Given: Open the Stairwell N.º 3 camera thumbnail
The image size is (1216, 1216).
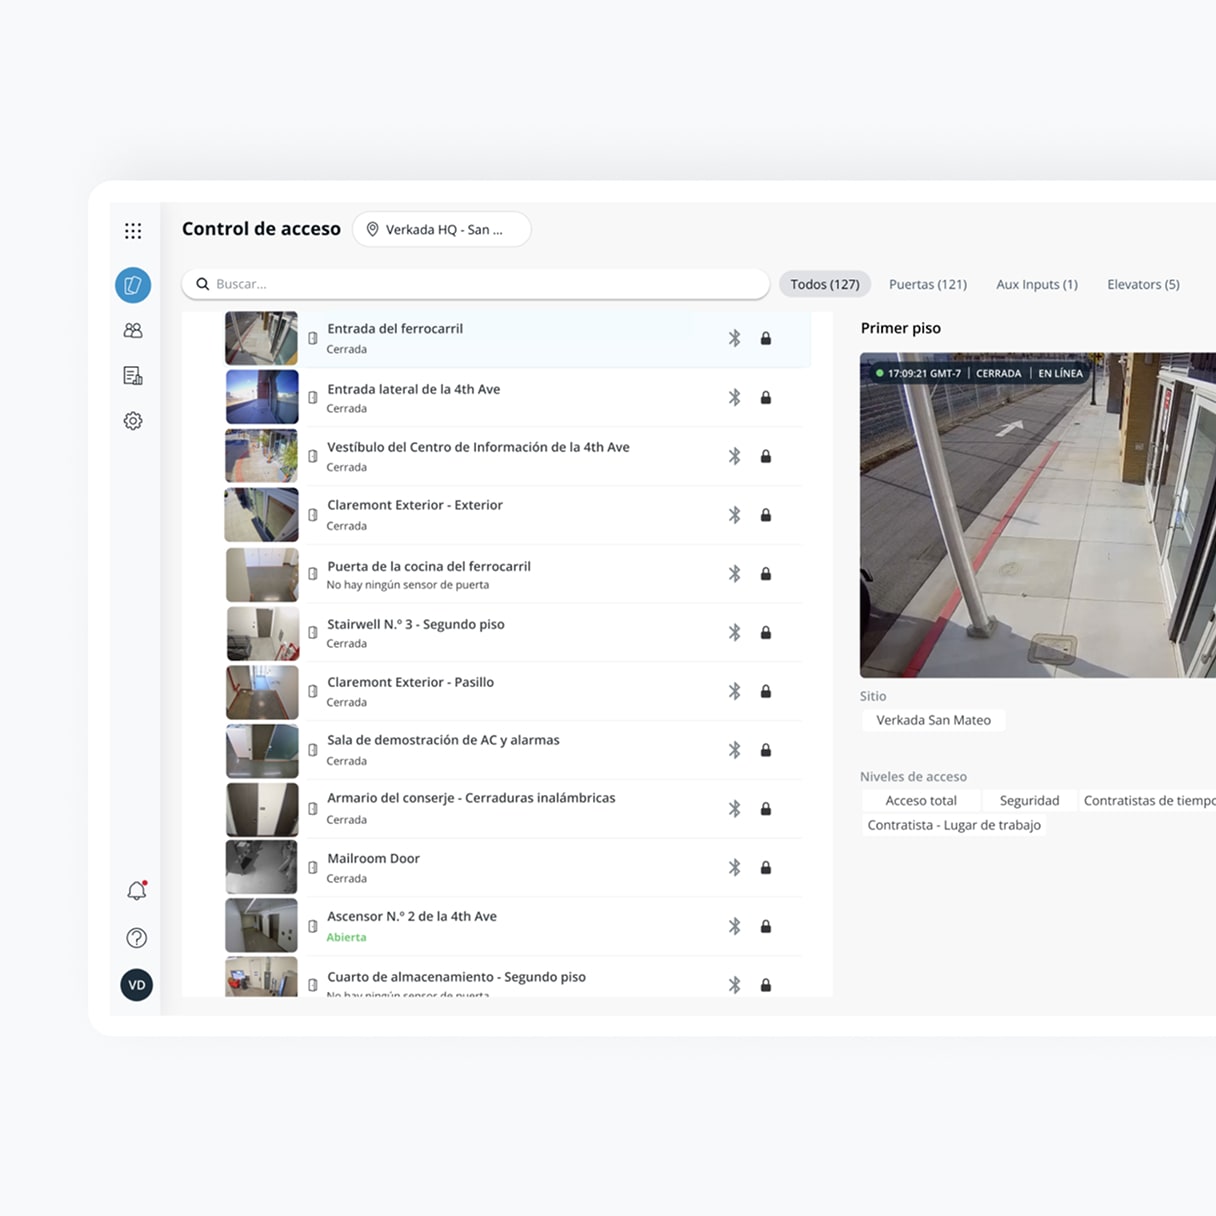Looking at the screenshot, I should tap(263, 633).
